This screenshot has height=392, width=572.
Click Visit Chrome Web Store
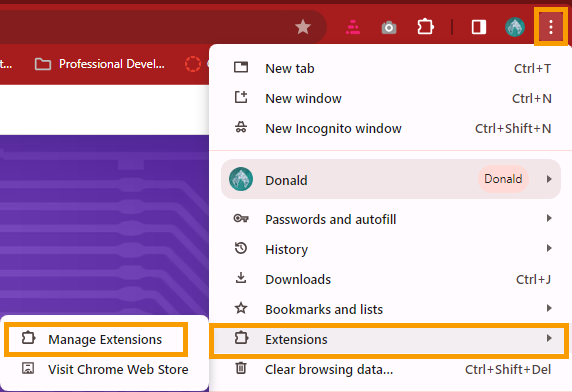(x=105, y=369)
